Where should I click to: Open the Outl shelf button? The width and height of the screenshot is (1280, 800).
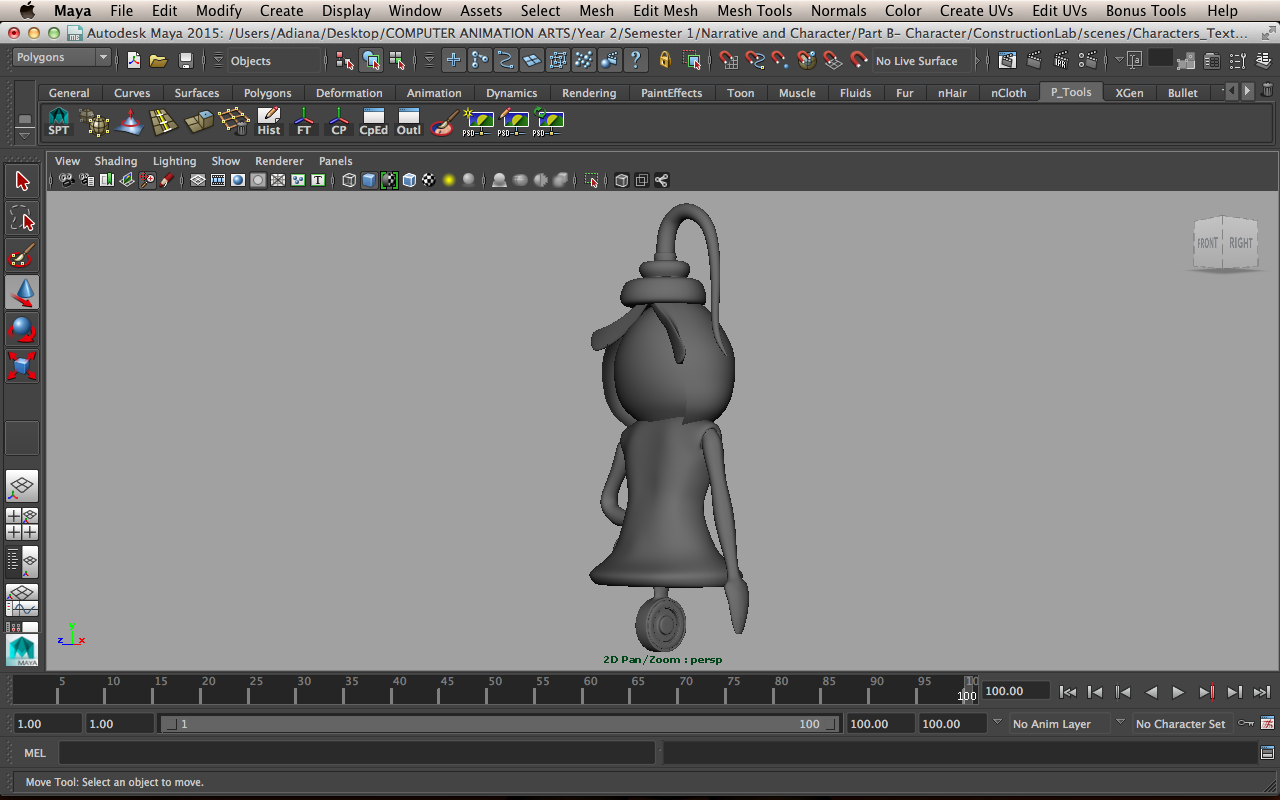(409, 122)
